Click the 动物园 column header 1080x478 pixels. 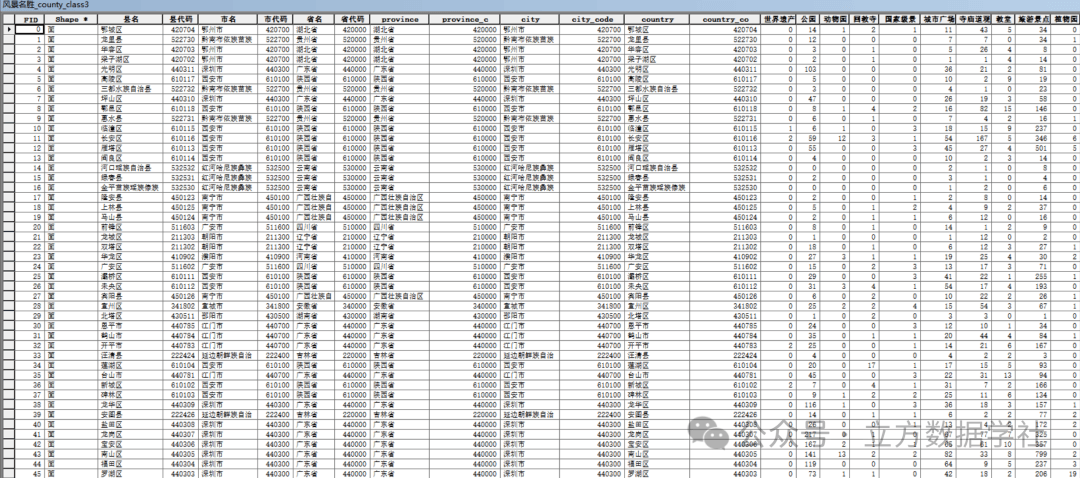835,19
